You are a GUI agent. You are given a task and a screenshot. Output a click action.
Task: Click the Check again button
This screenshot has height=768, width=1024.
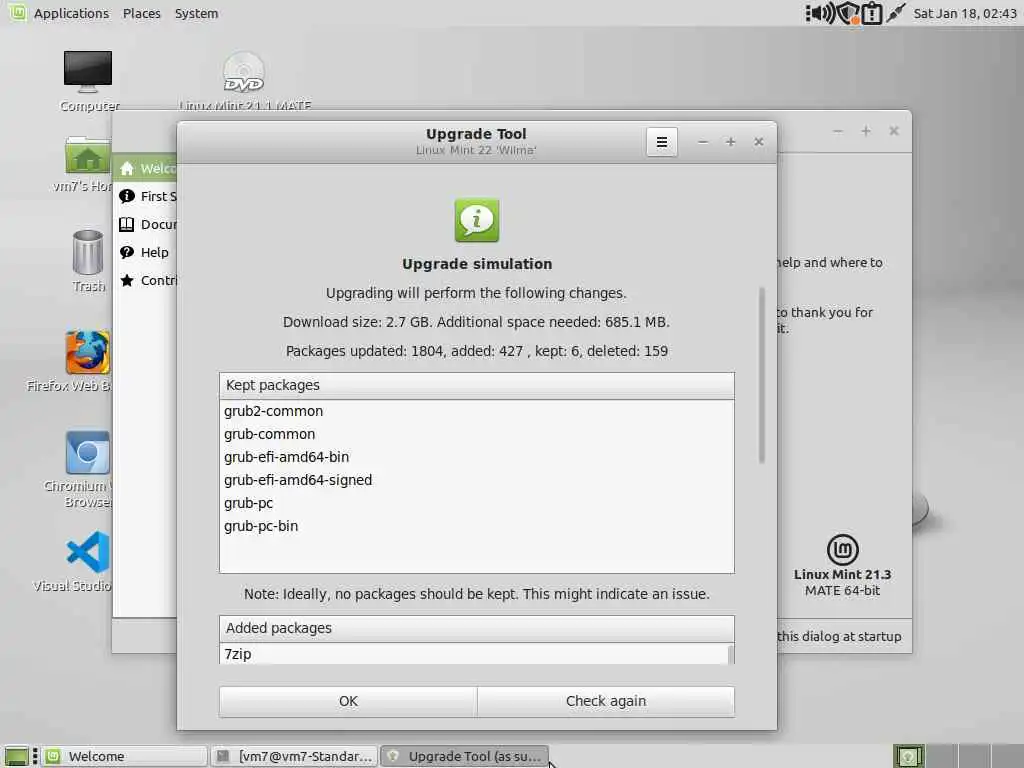(606, 701)
